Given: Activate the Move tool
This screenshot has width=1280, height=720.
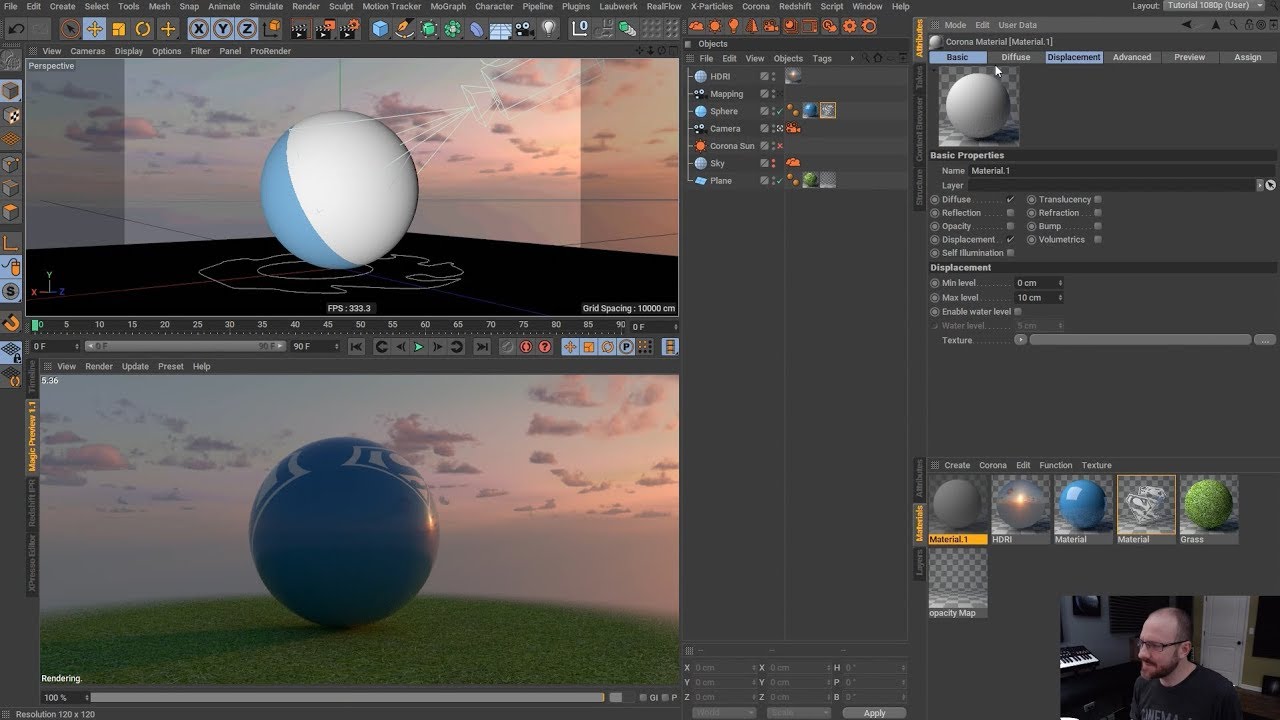Looking at the screenshot, I should tap(94, 29).
